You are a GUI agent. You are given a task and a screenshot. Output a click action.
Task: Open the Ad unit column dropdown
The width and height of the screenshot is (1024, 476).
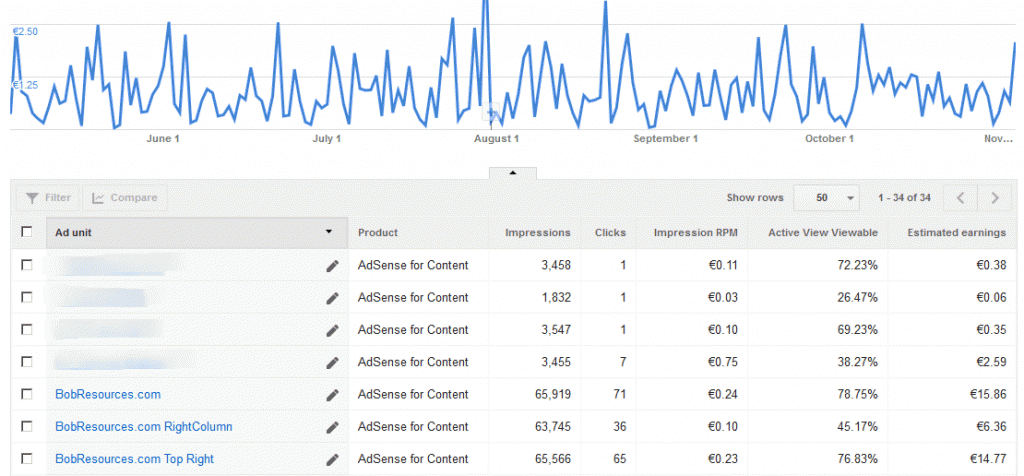tap(328, 231)
